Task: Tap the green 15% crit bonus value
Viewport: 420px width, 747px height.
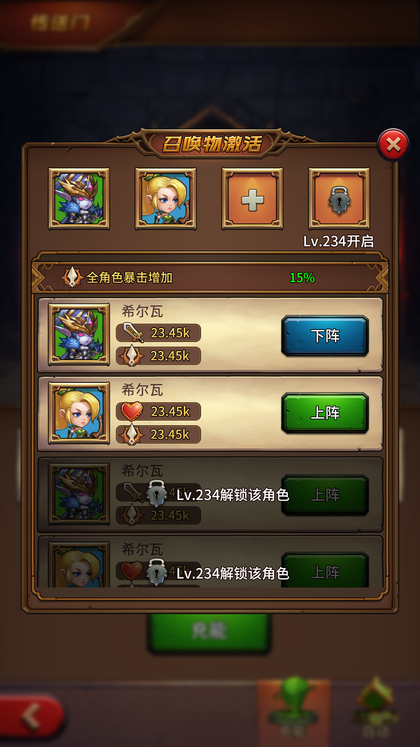Action: (302, 278)
